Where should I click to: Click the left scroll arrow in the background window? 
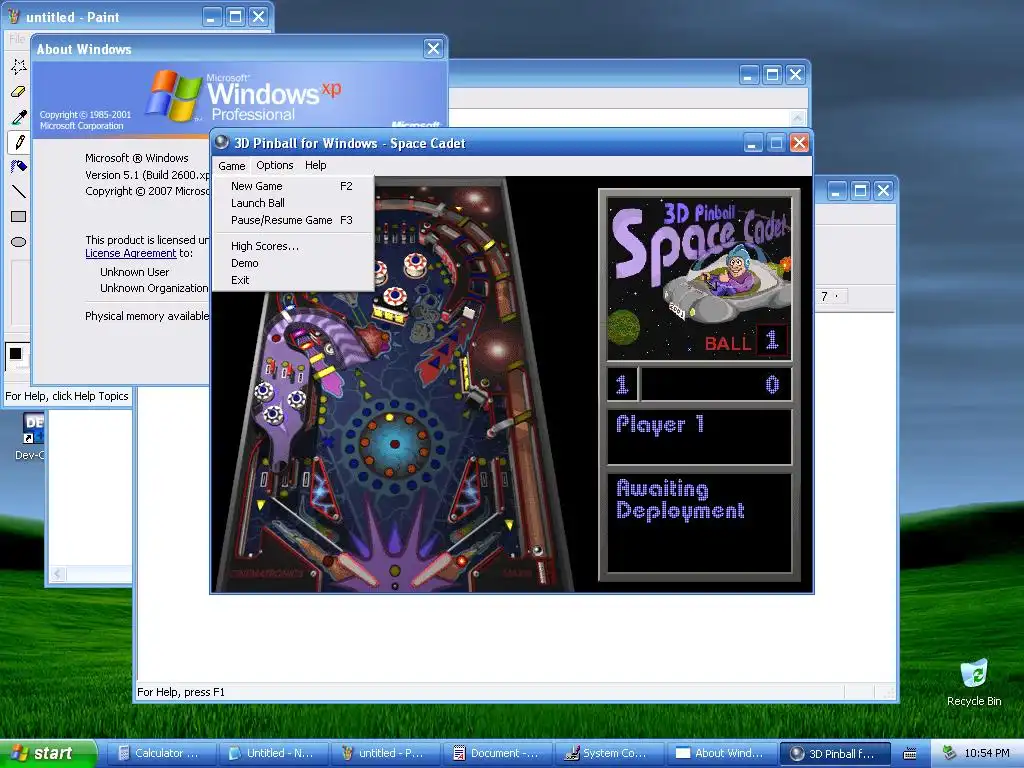tap(58, 574)
